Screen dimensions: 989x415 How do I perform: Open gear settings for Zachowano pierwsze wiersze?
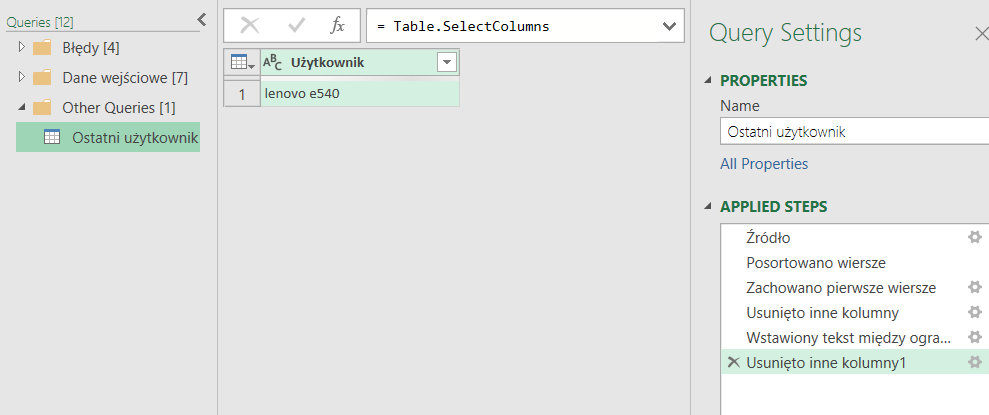974,287
